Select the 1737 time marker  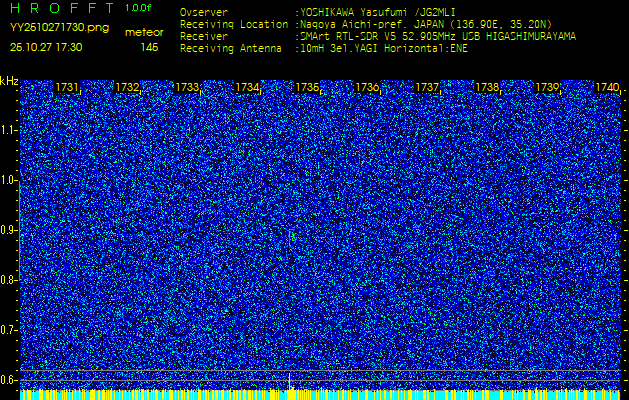427,88
